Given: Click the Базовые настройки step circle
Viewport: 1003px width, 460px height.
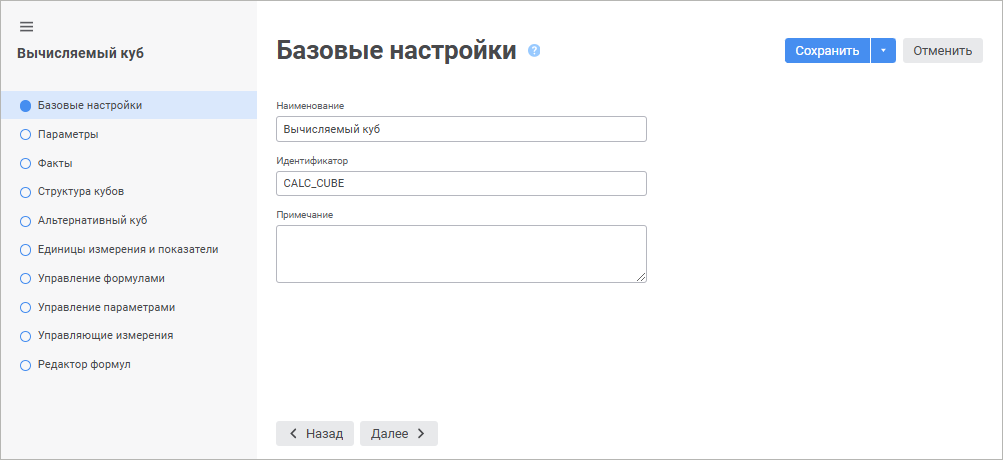Looking at the screenshot, I should click(x=26, y=105).
